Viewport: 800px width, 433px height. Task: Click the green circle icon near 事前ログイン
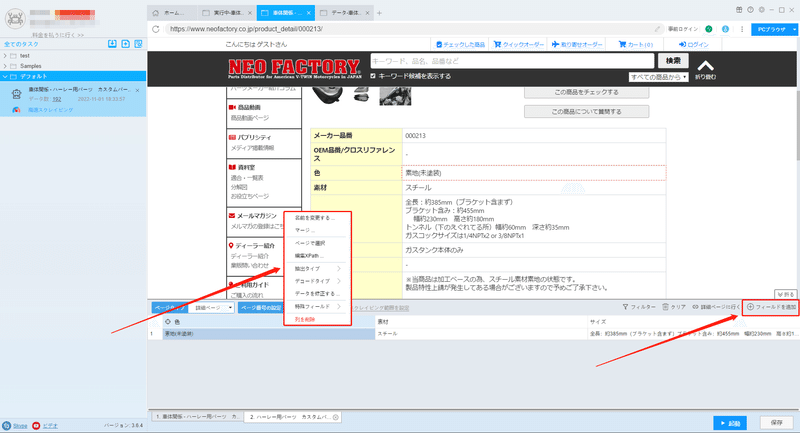[709, 29]
